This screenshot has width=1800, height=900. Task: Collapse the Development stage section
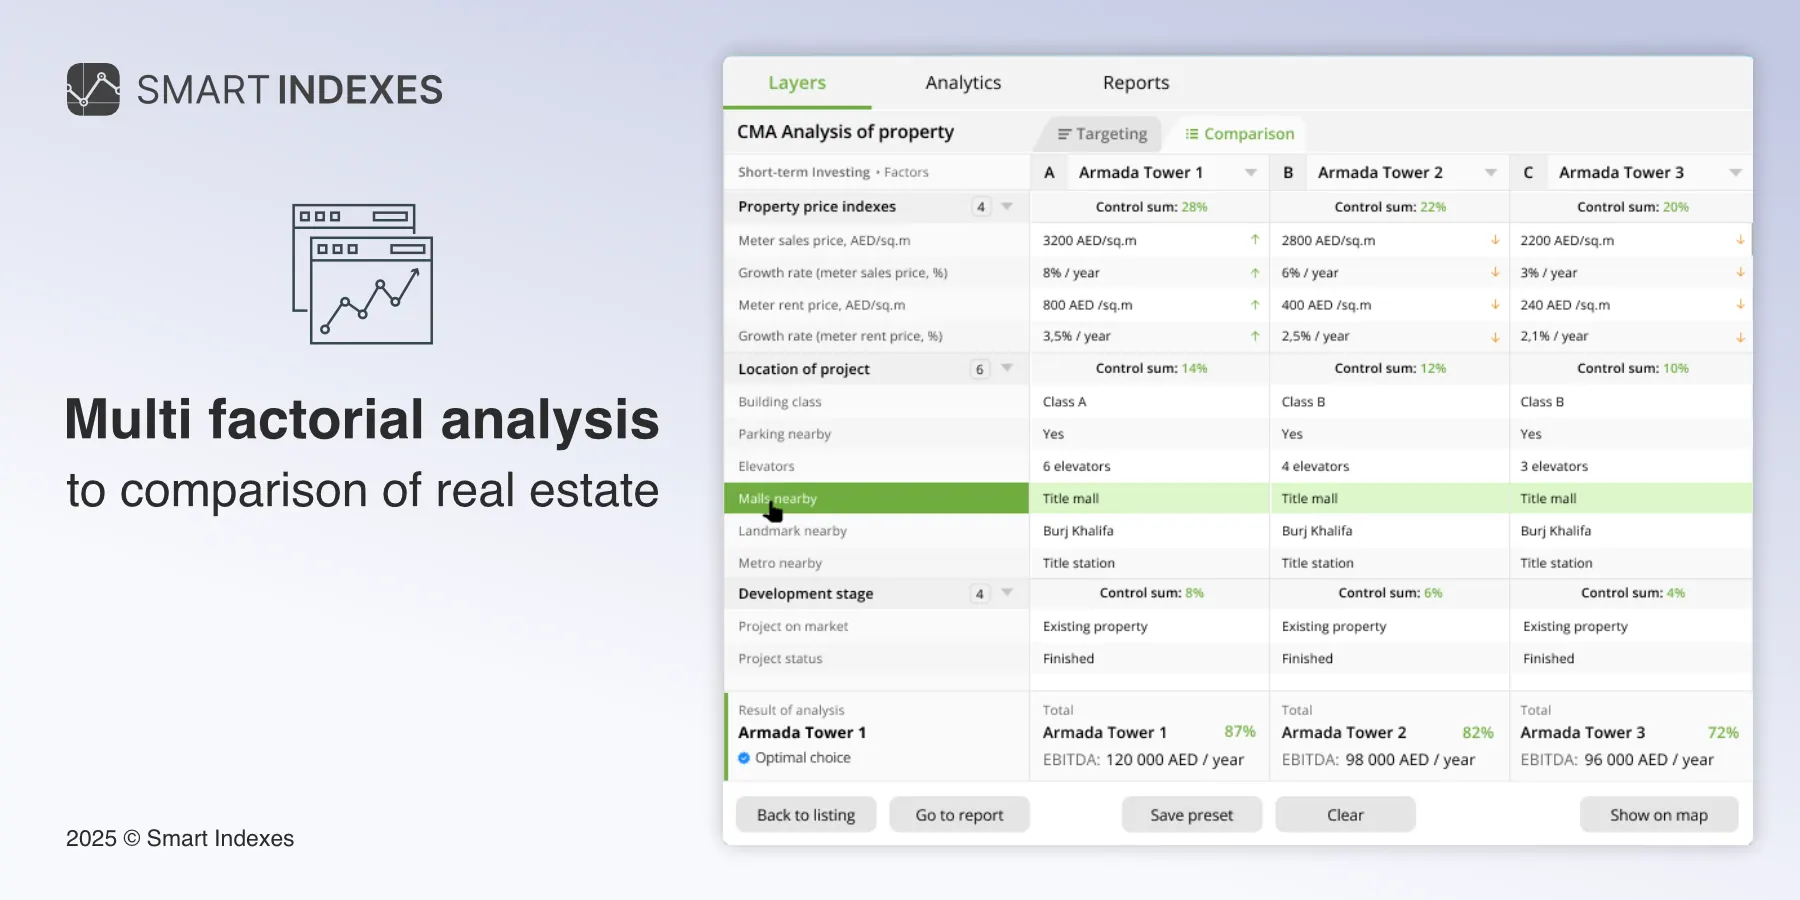pyautogui.click(x=1007, y=593)
